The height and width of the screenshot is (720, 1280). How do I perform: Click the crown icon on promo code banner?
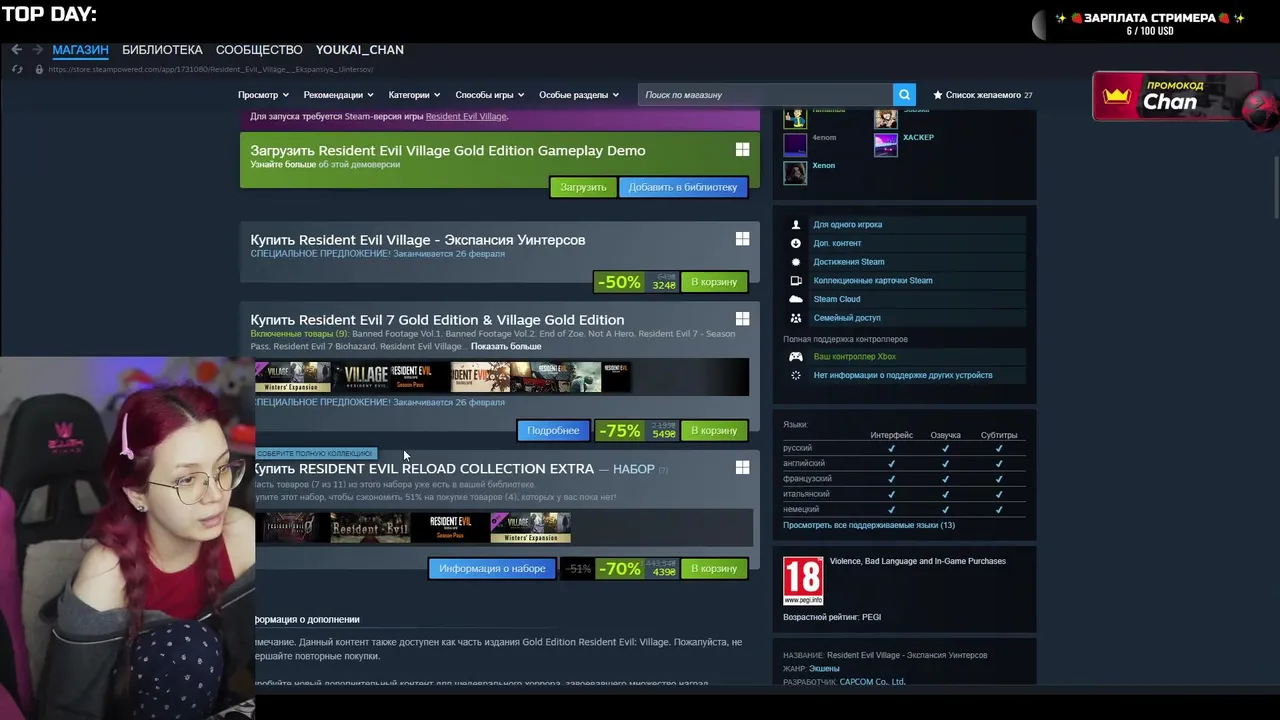[1117, 97]
